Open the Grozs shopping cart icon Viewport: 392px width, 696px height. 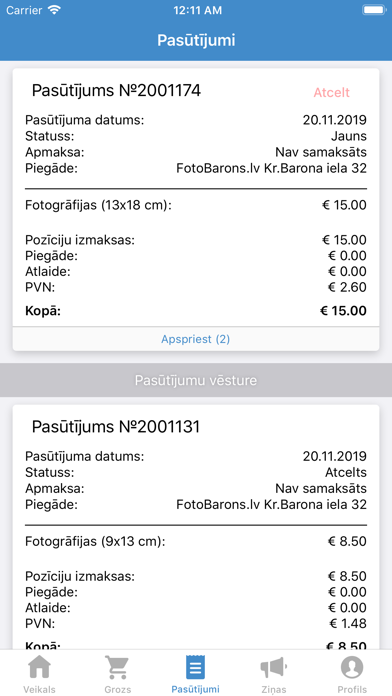pyautogui.click(x=117, y=667)
